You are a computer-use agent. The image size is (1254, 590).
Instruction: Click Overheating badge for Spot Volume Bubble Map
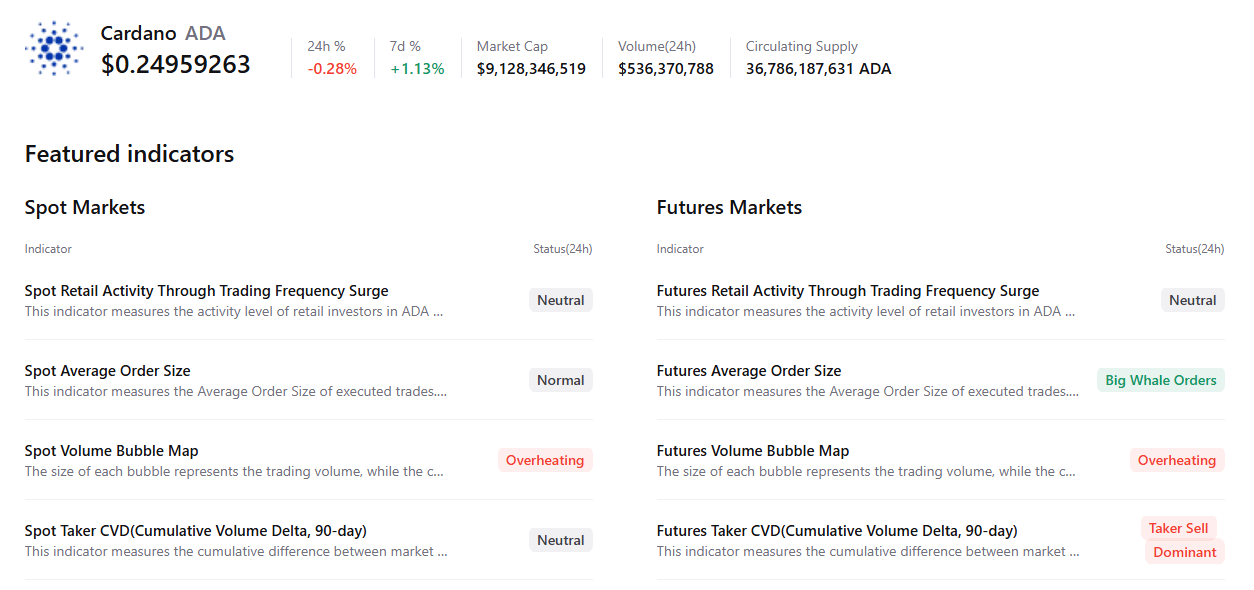545,460
